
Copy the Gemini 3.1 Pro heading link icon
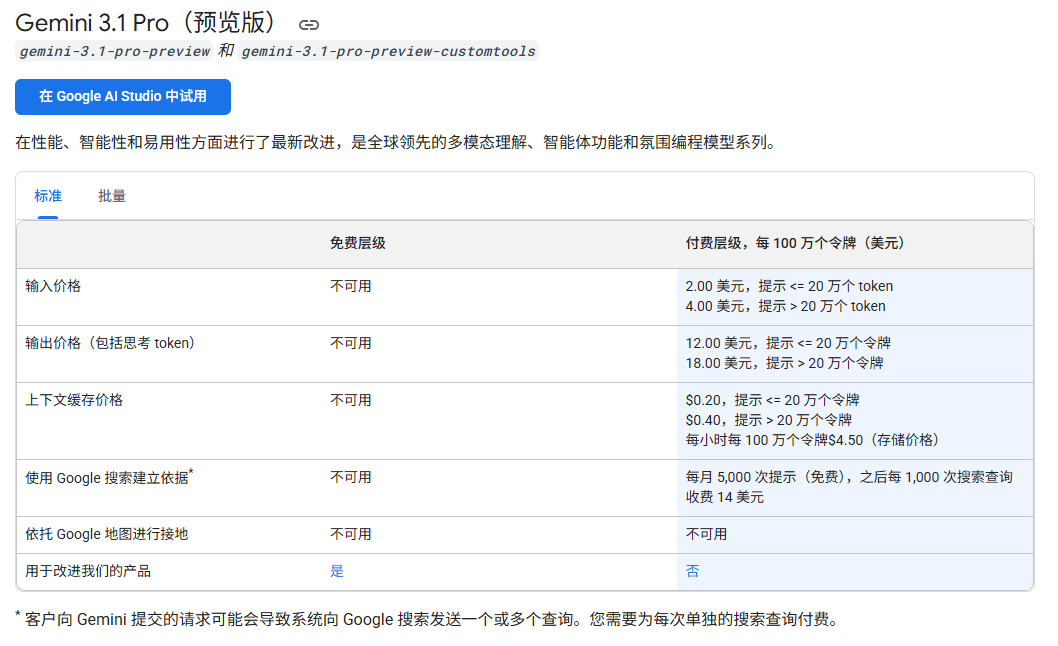click(x=308, y=25)
